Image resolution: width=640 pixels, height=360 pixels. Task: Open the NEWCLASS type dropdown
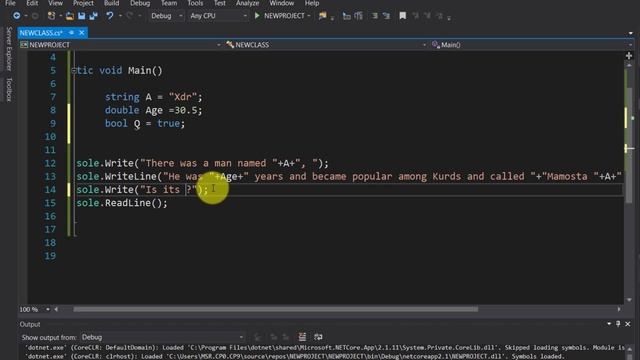tap(326, 45)
